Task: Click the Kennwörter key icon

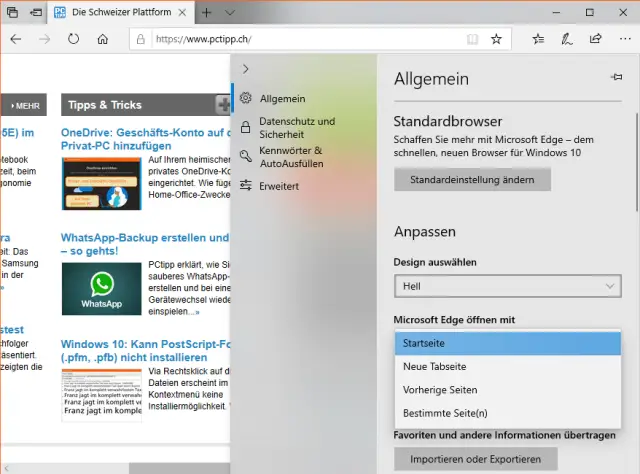Action: pyautogui.click(x=246, y=156)
